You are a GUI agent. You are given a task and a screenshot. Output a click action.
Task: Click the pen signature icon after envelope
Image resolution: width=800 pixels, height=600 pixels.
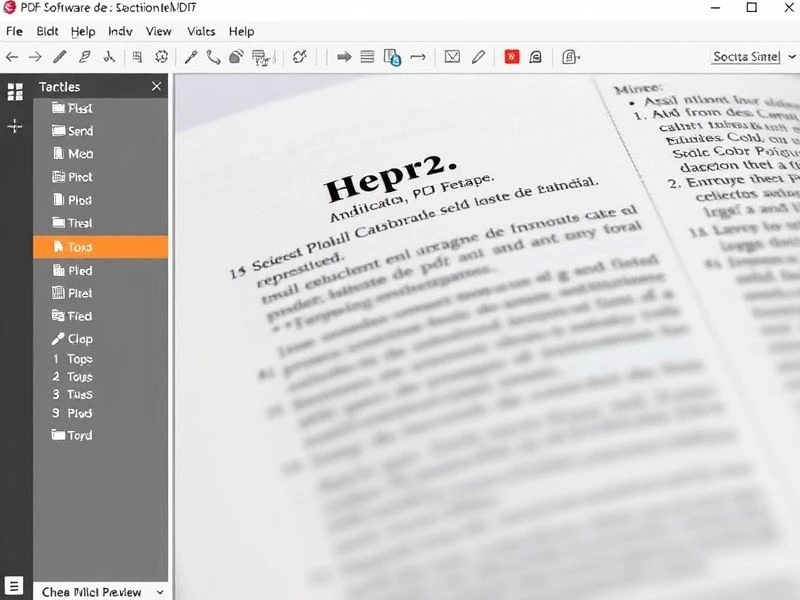(478, 57)
